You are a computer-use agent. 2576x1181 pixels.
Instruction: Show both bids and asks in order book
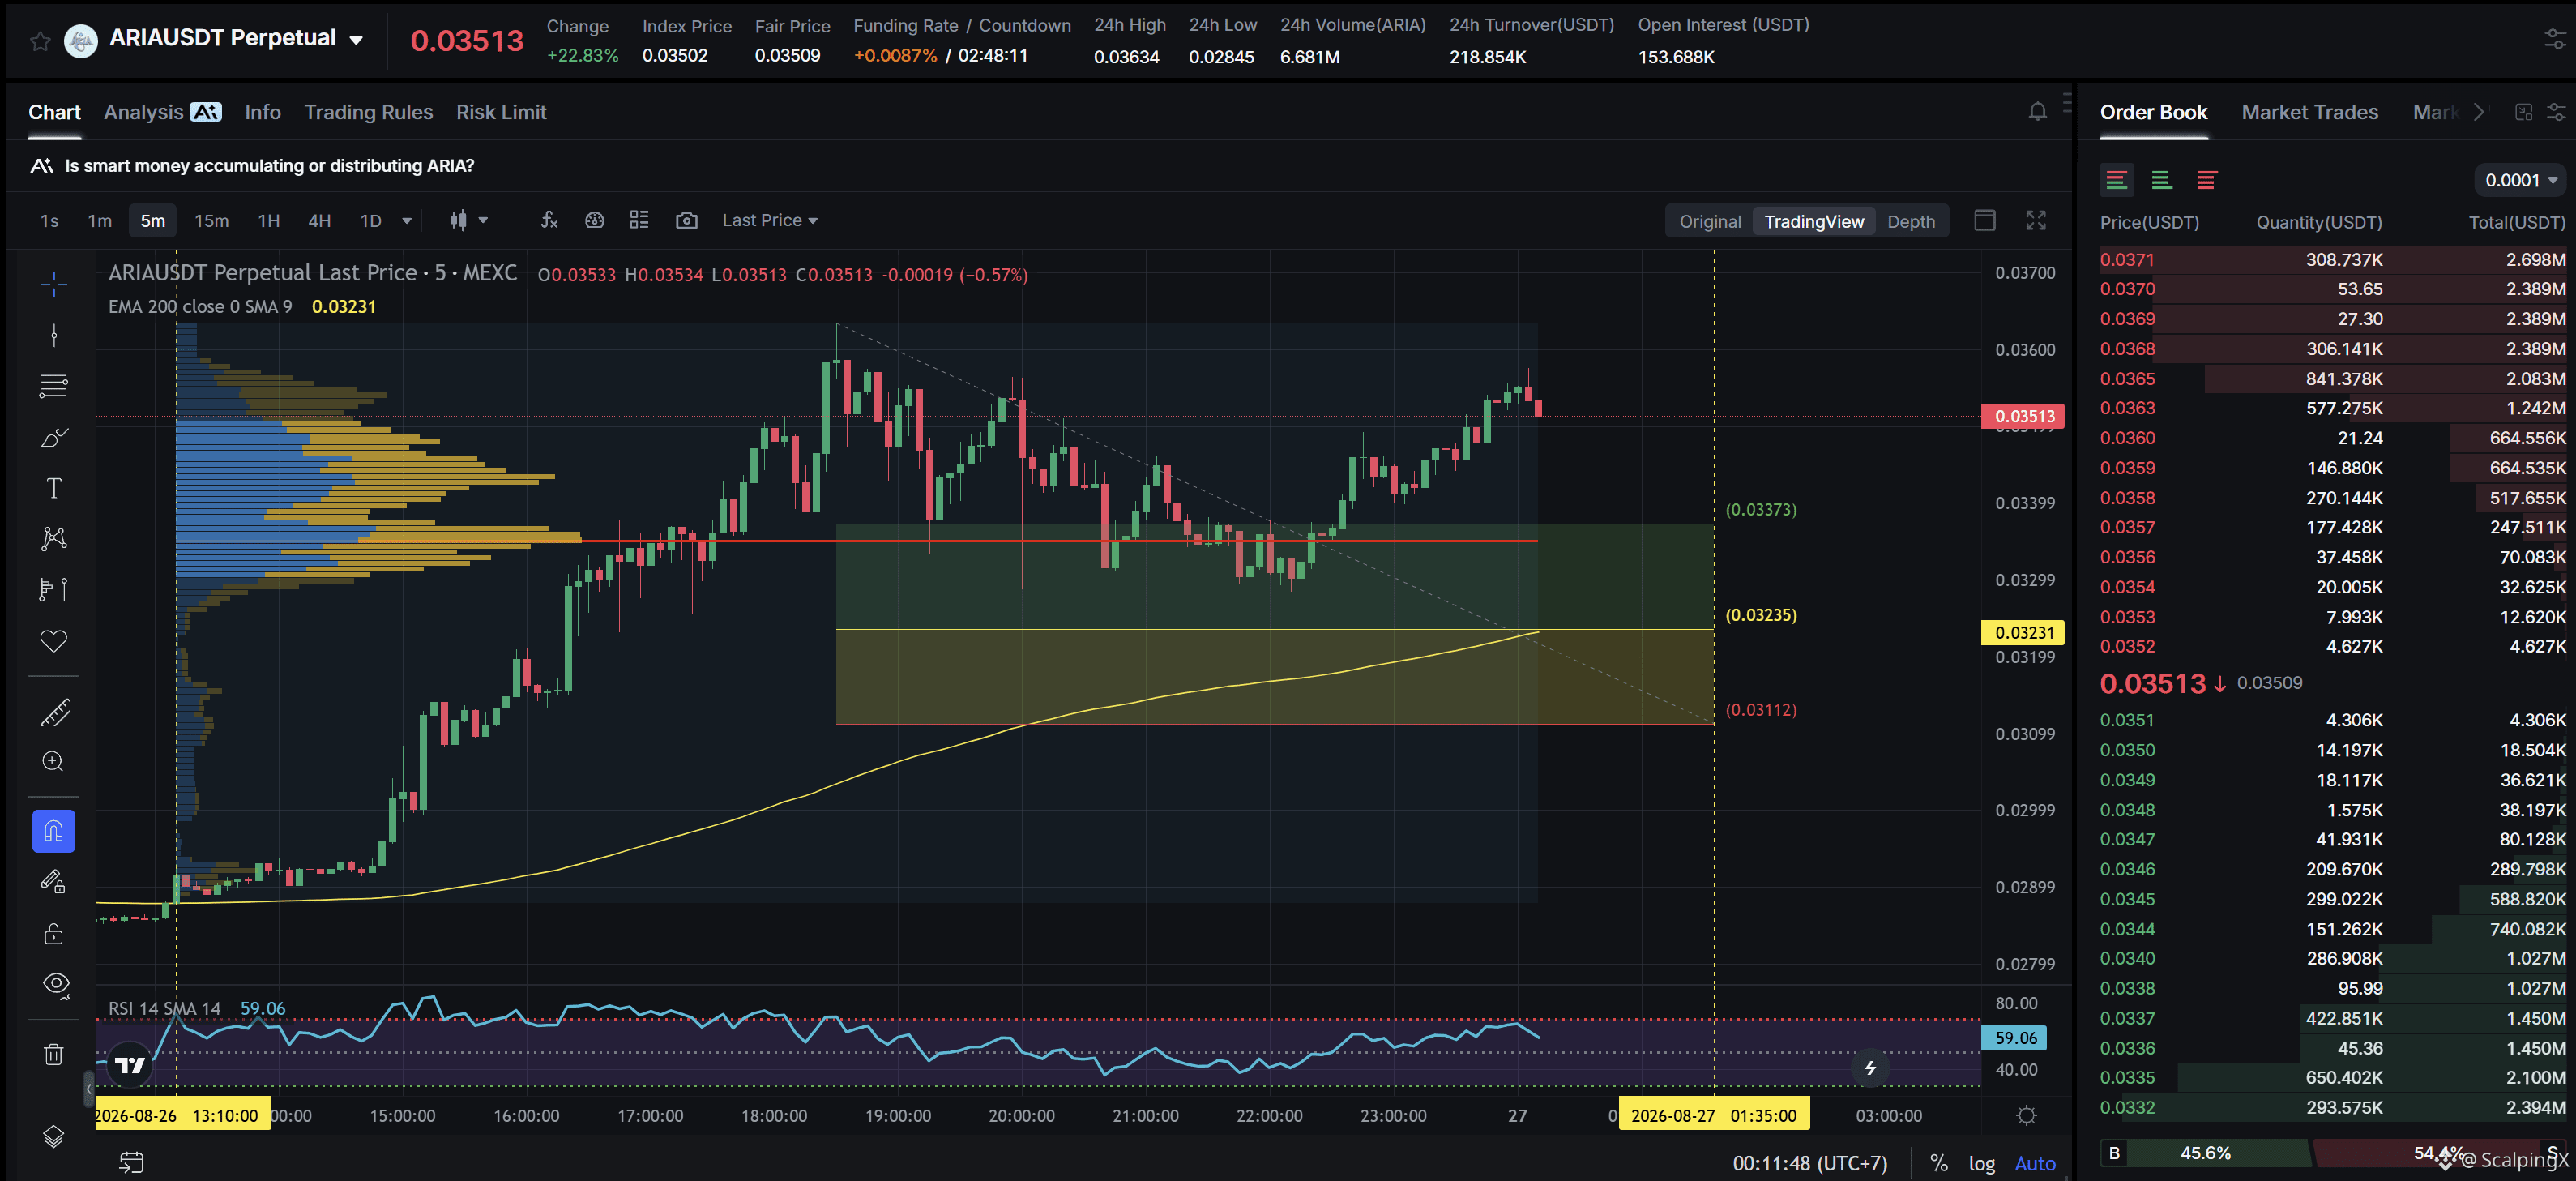(2116, 180)
